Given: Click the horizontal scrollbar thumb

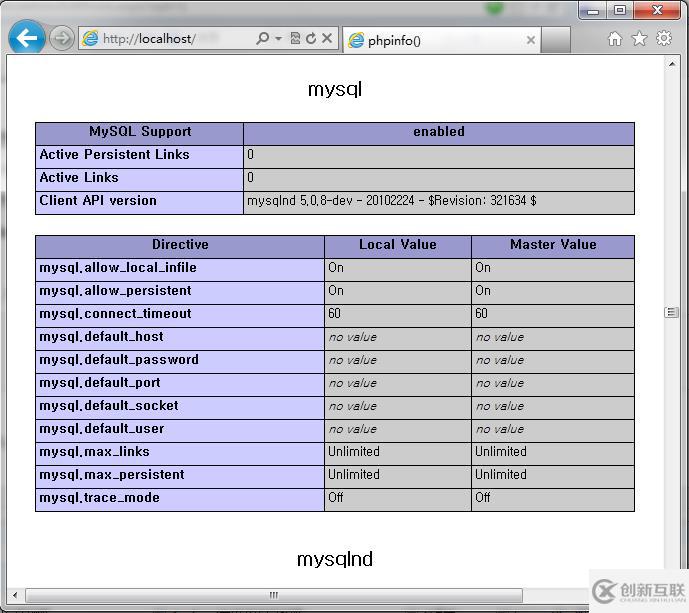Looking at the screenshot, I should 274,595.
